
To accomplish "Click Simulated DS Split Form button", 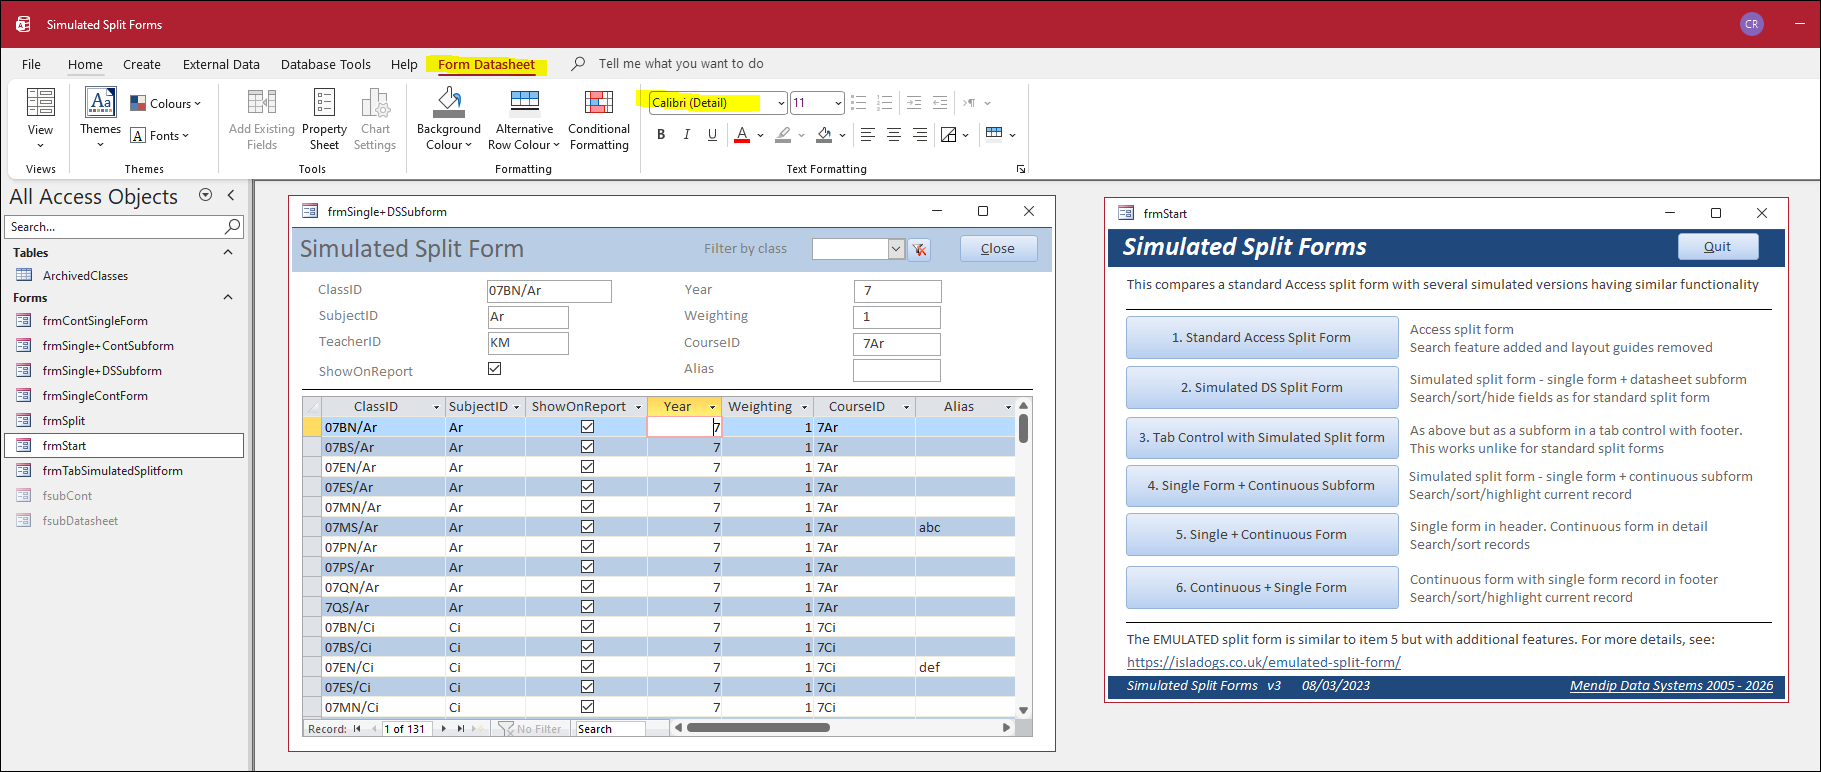I will coord(1261,388).
